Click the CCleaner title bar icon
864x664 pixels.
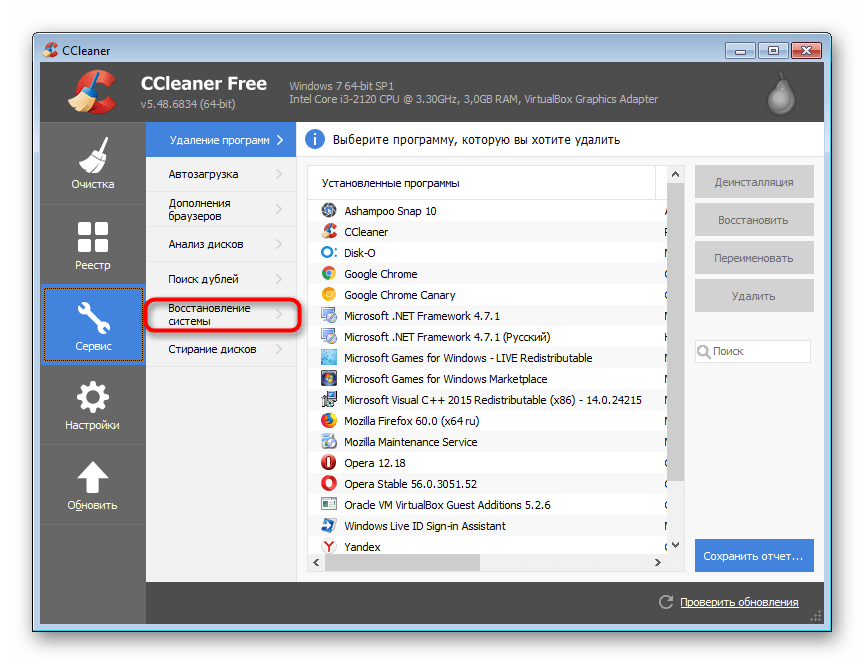(50, 50)
